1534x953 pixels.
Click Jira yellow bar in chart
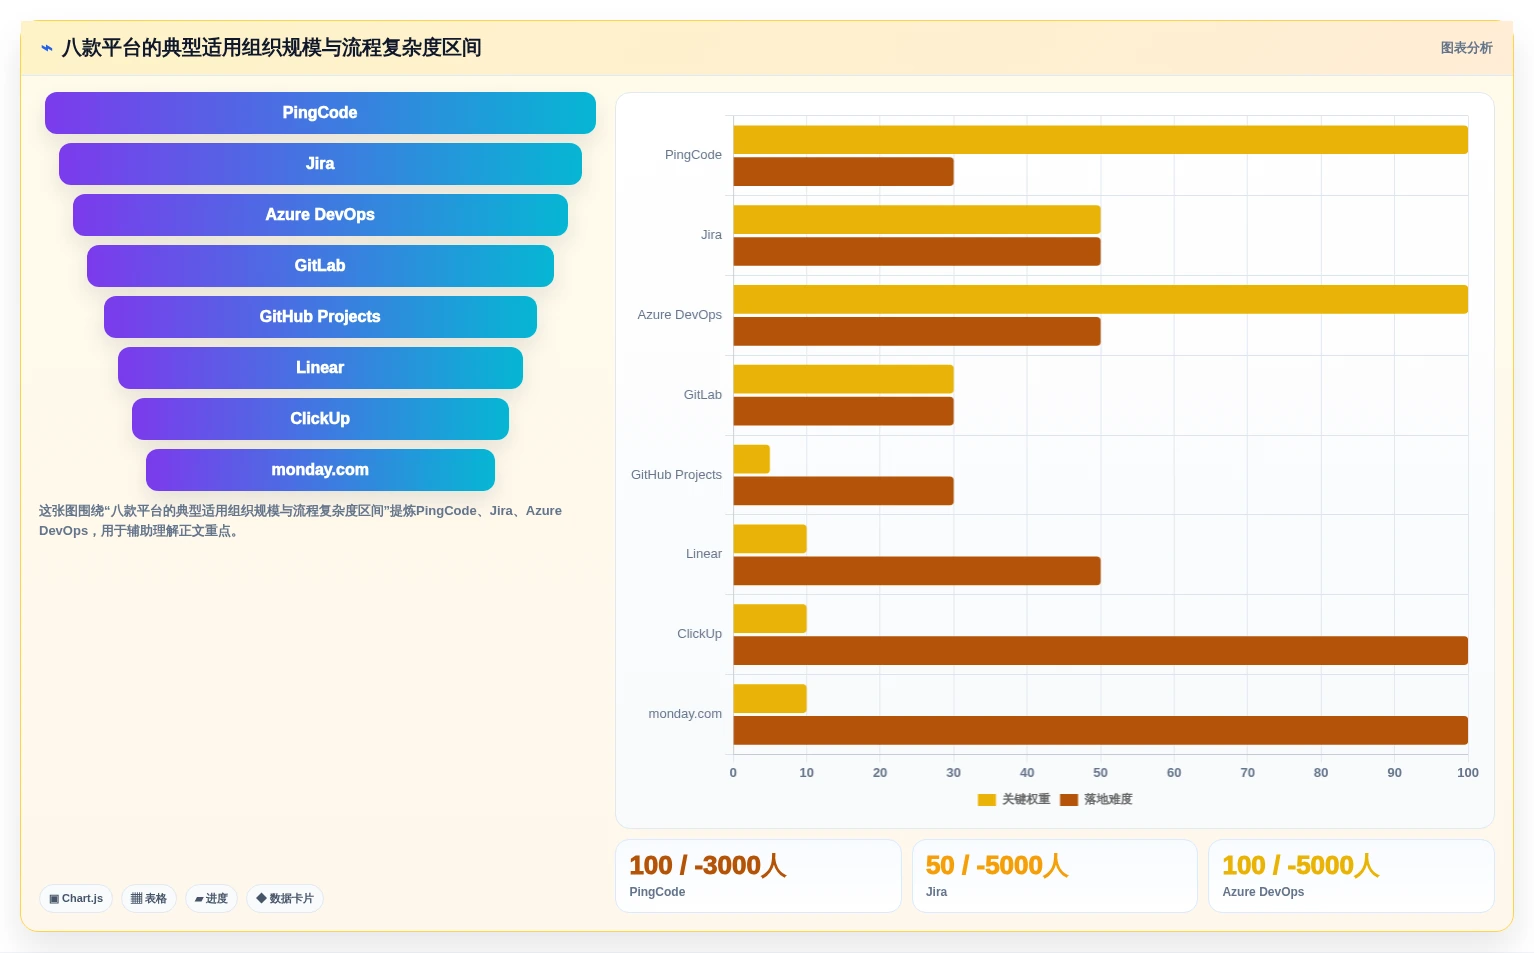(x=917, y=220)
